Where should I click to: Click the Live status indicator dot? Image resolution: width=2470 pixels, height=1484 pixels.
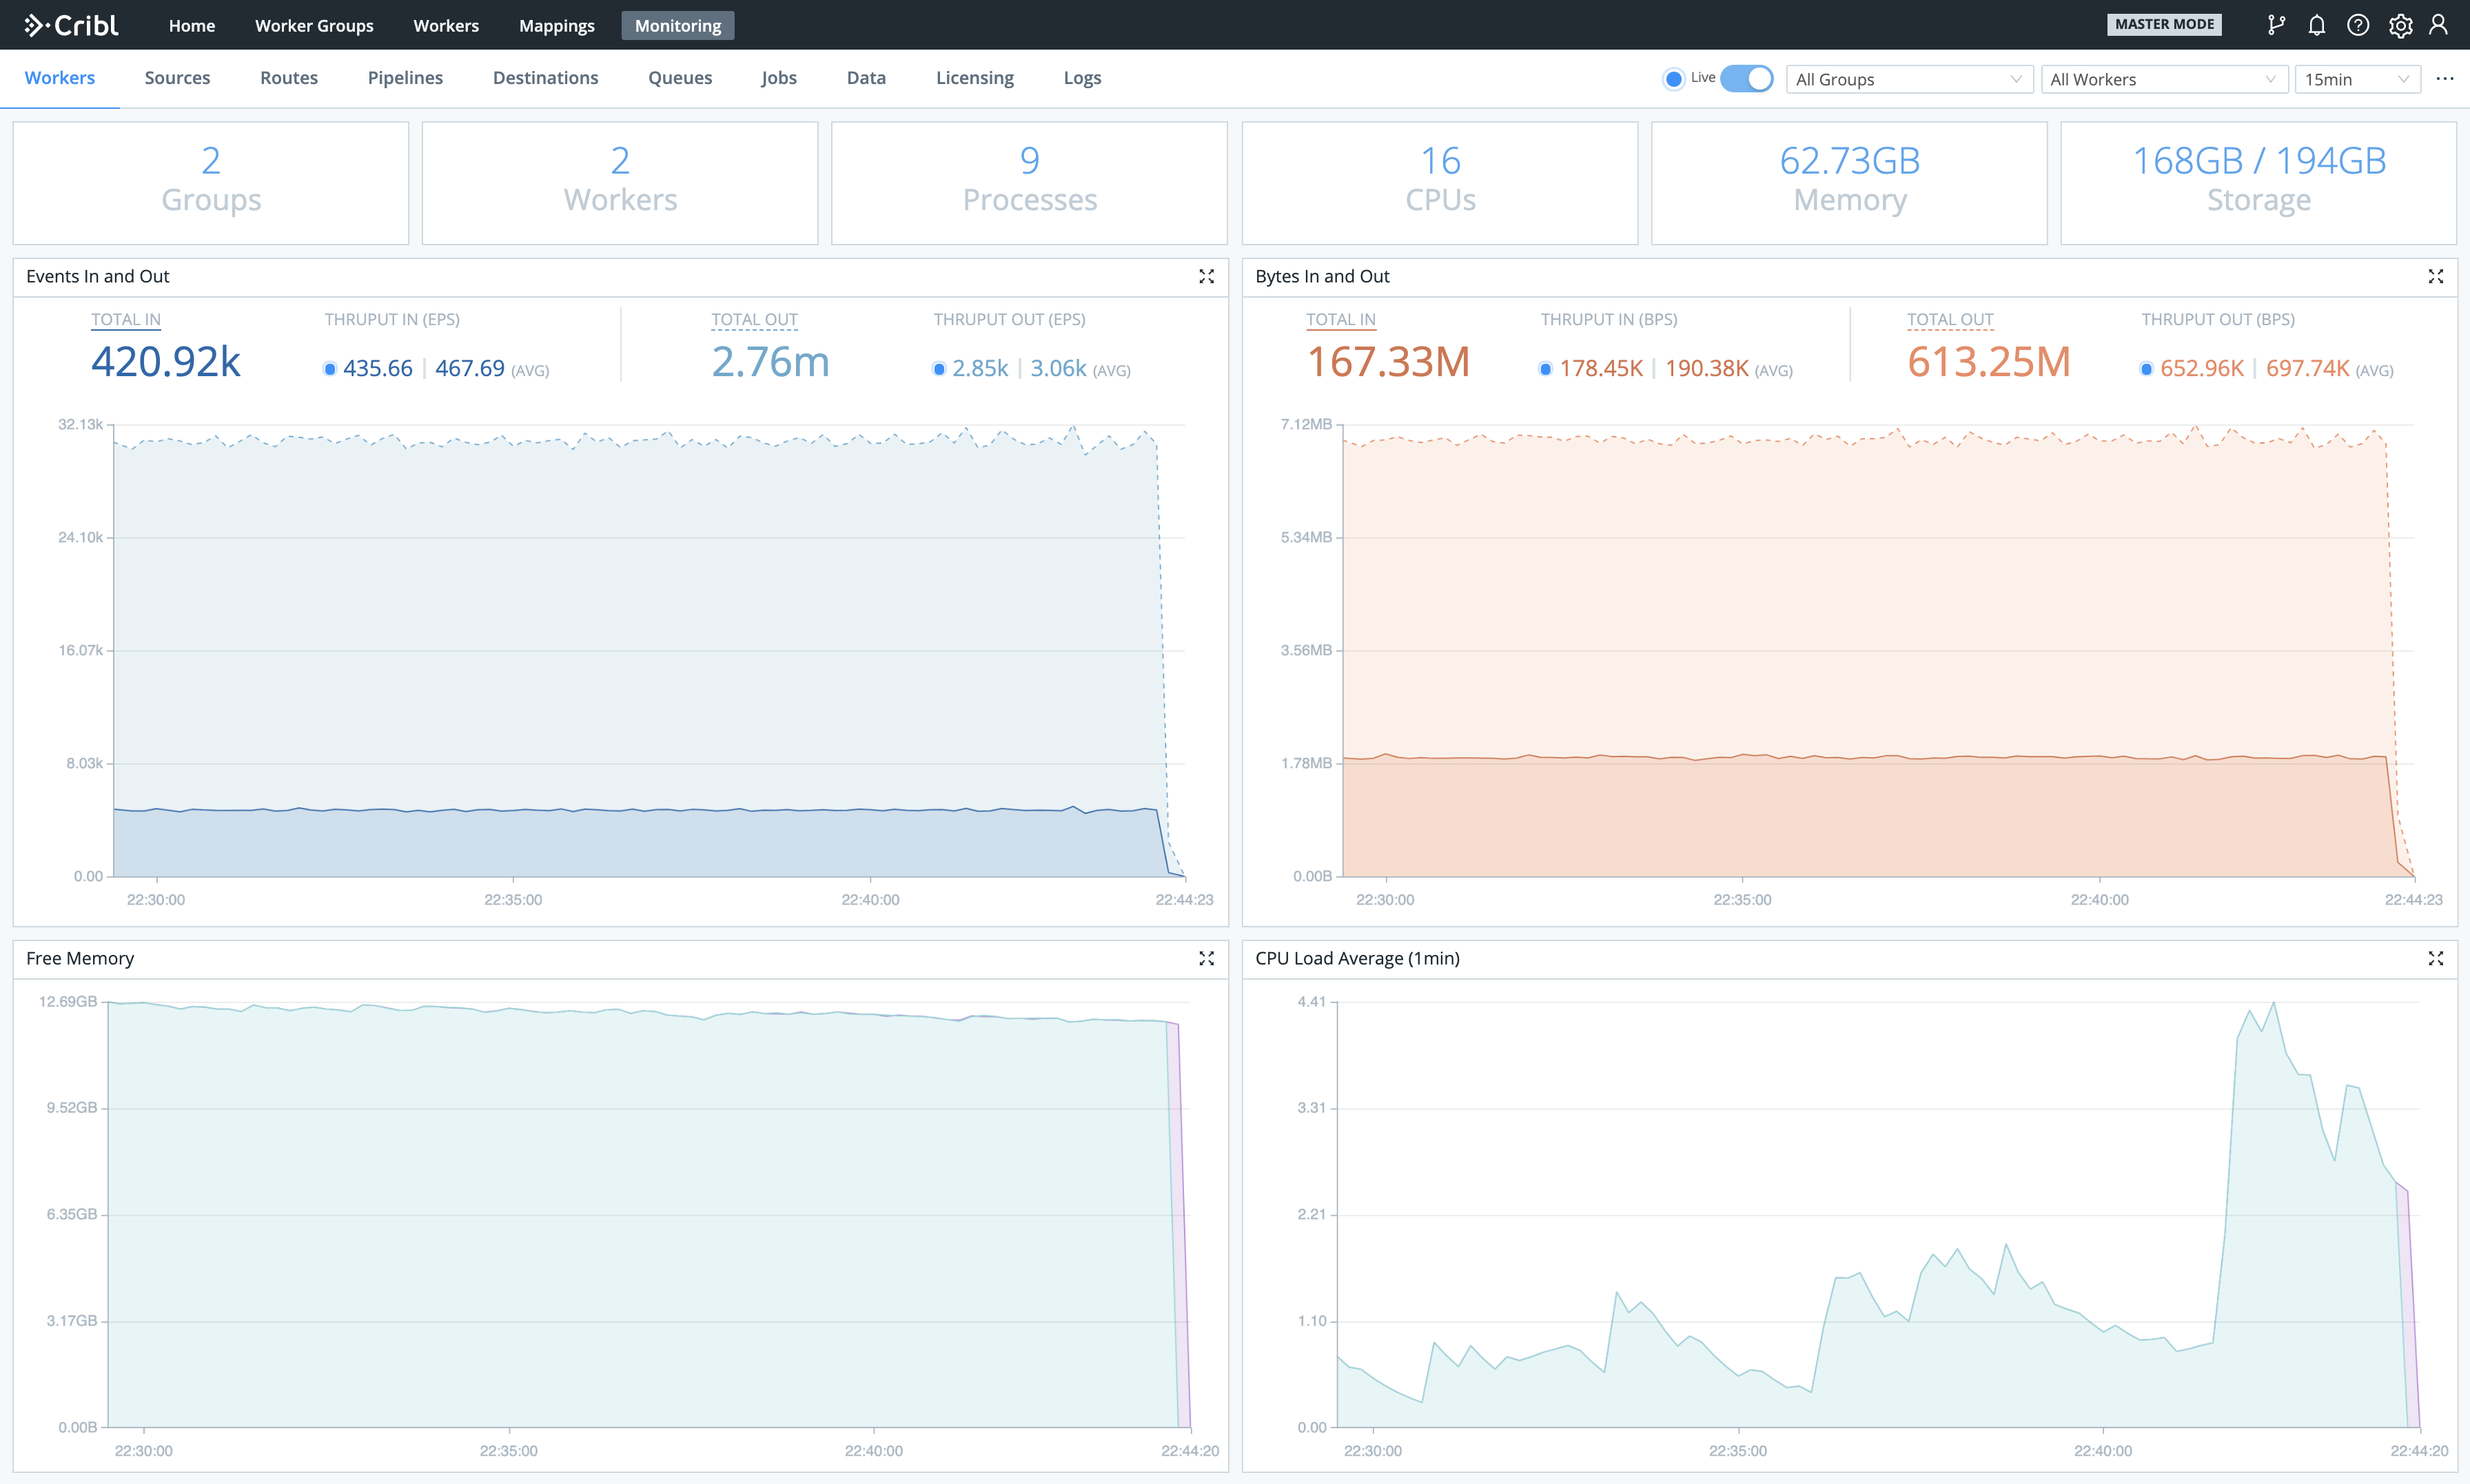1673,79
